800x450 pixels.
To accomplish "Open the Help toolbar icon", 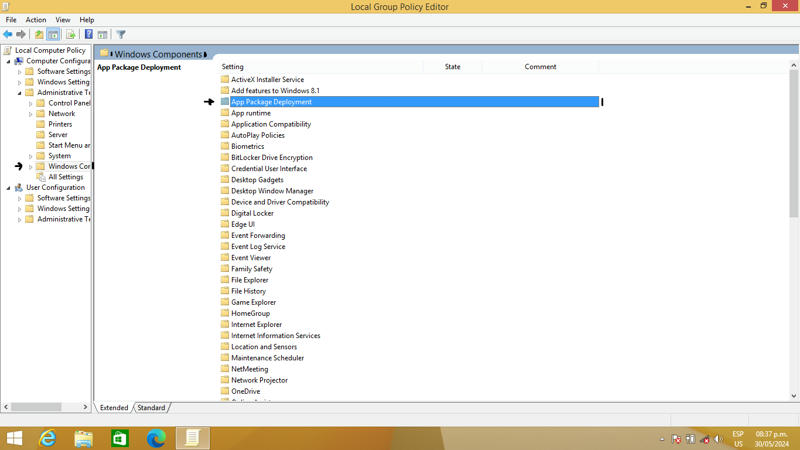I will (89, 34).
